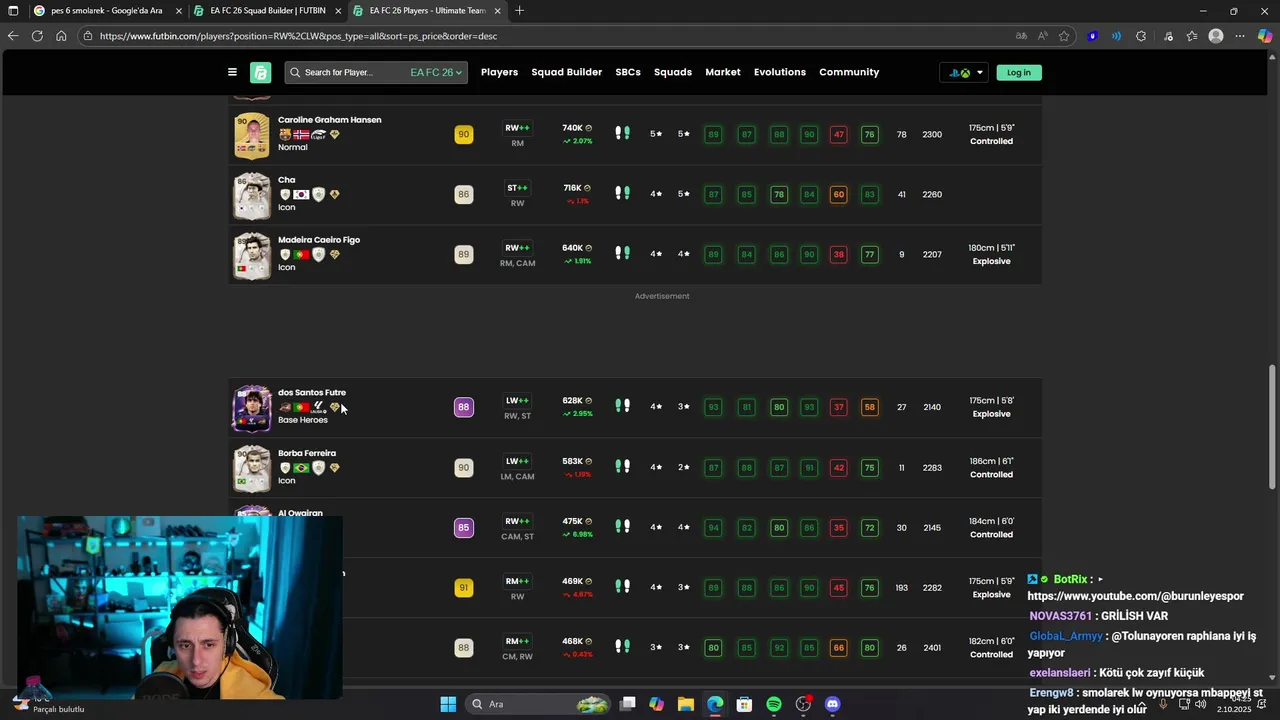Expand the PlayStation/Xbox platform selector
The width and height of the screenshot is (1280, 720).
pyautogui.click(x=965, y=72)
